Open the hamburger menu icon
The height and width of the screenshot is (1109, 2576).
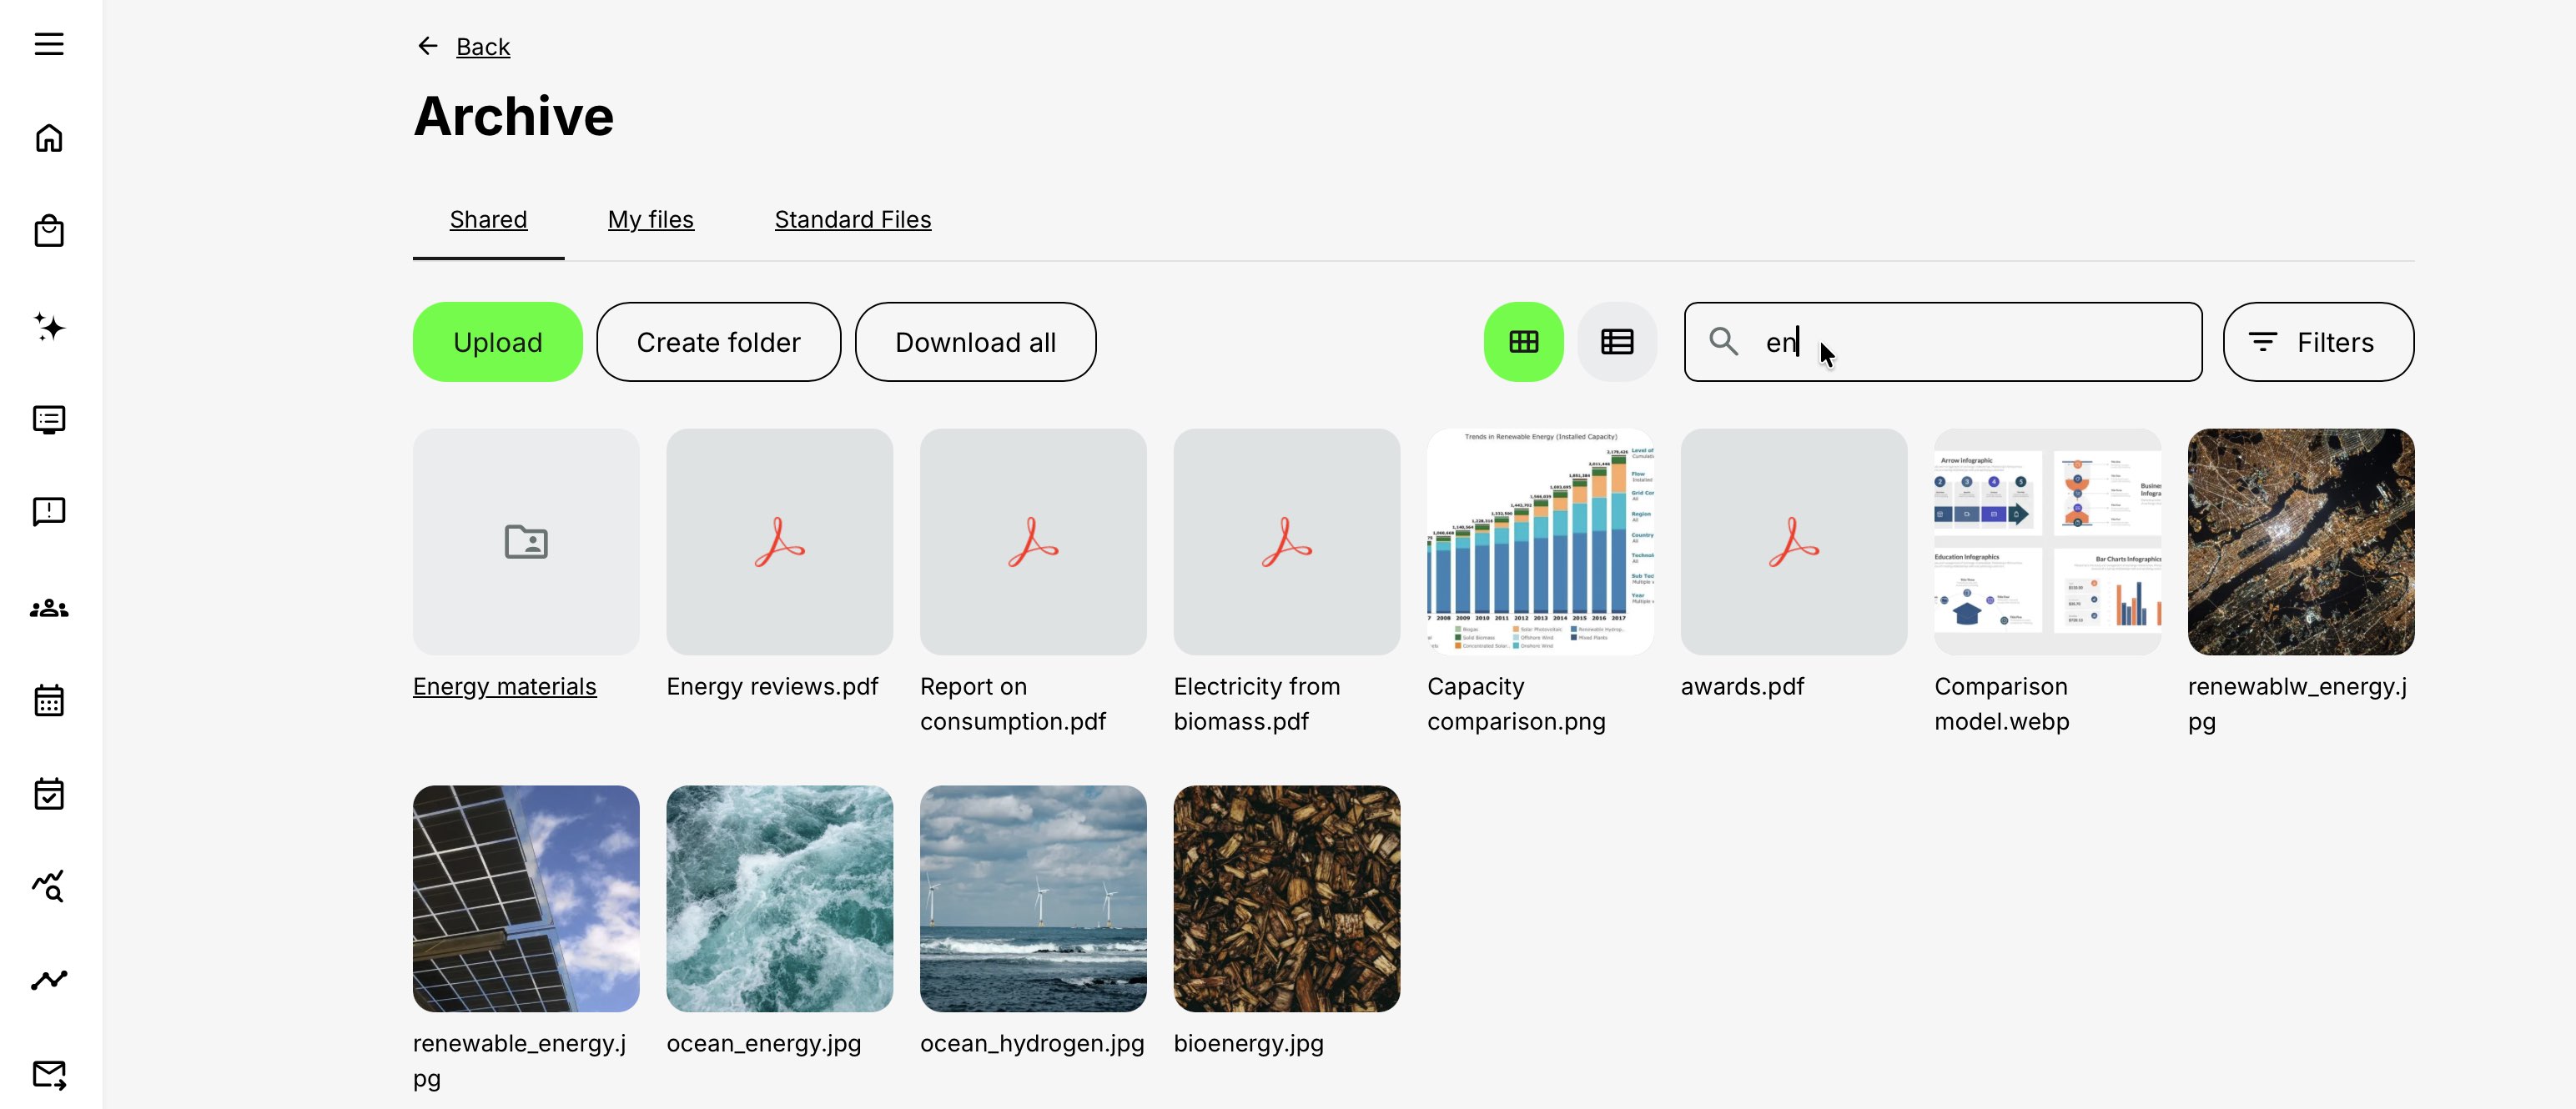pos(49,44)
